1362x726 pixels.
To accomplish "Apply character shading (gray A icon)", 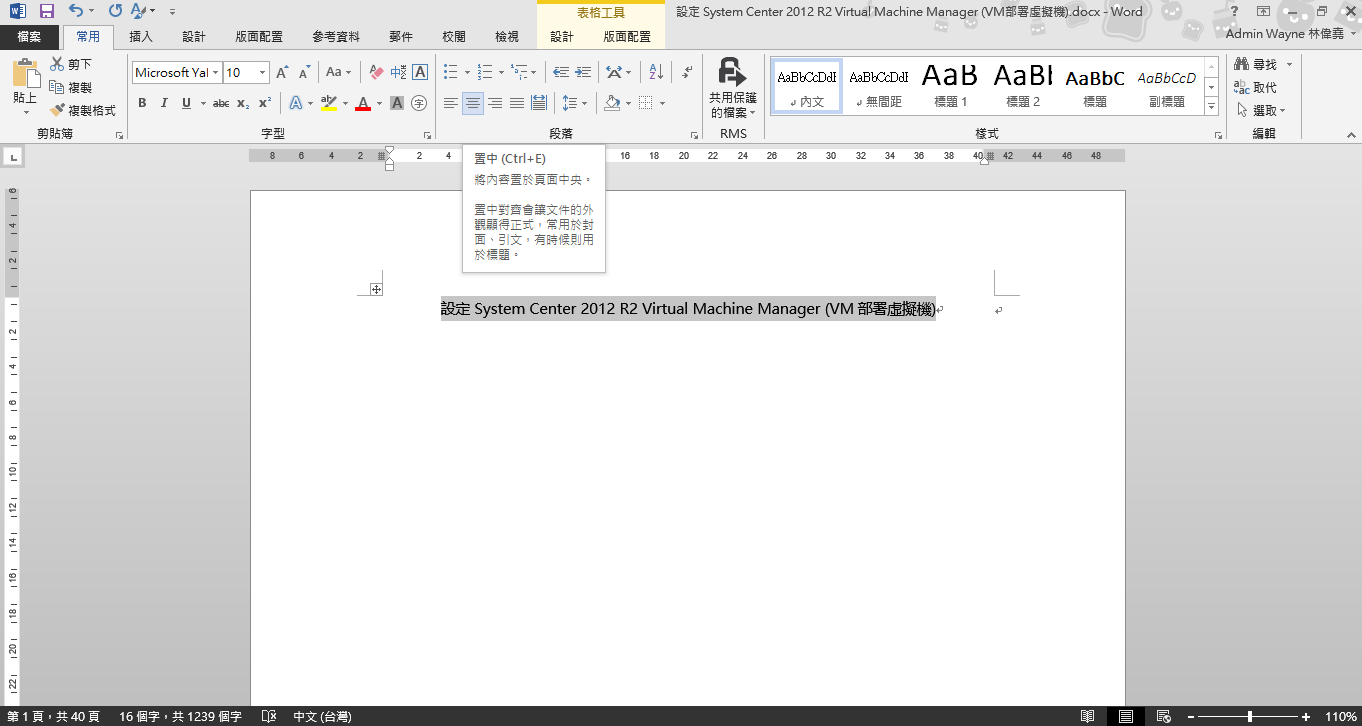I will [397, 103].
